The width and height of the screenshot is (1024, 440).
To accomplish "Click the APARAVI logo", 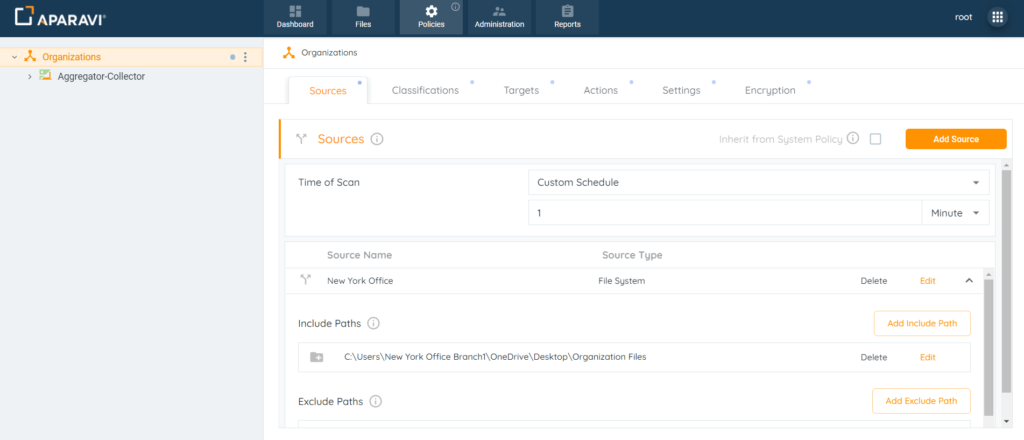I will point(60,17).
